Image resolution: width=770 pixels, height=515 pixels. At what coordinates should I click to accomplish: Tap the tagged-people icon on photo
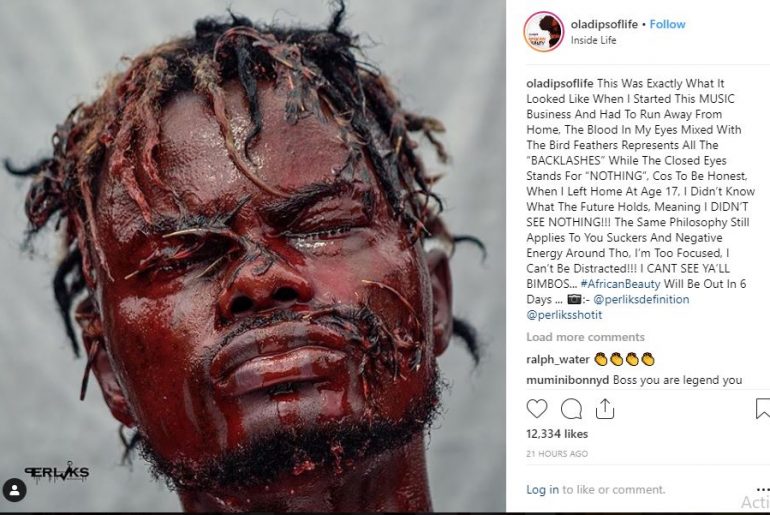click(15, 490)
